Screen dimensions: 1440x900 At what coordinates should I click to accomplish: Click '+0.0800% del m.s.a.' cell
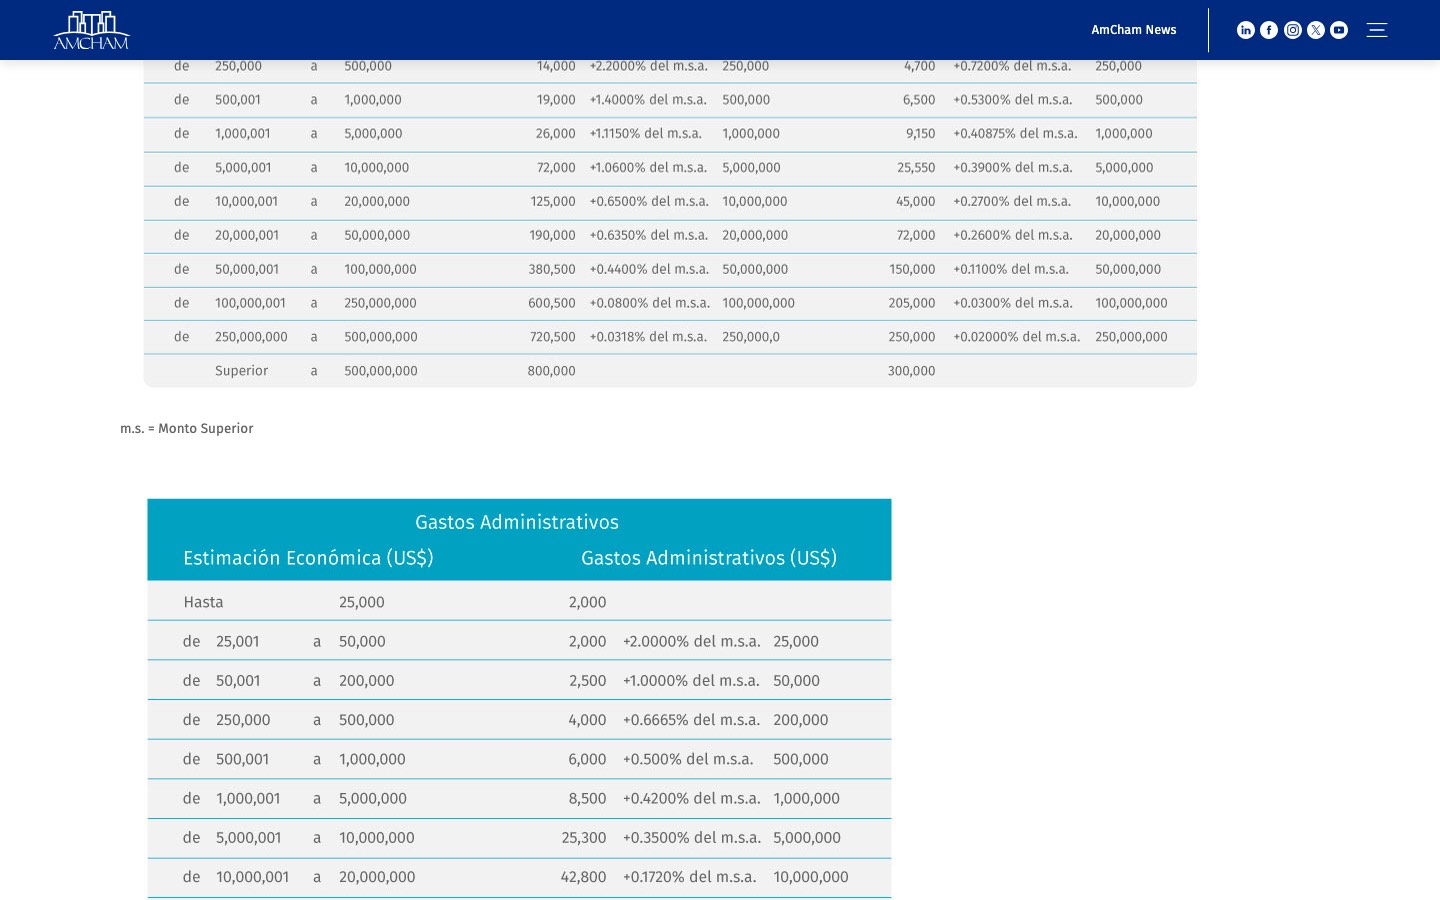tap(649, 303)
